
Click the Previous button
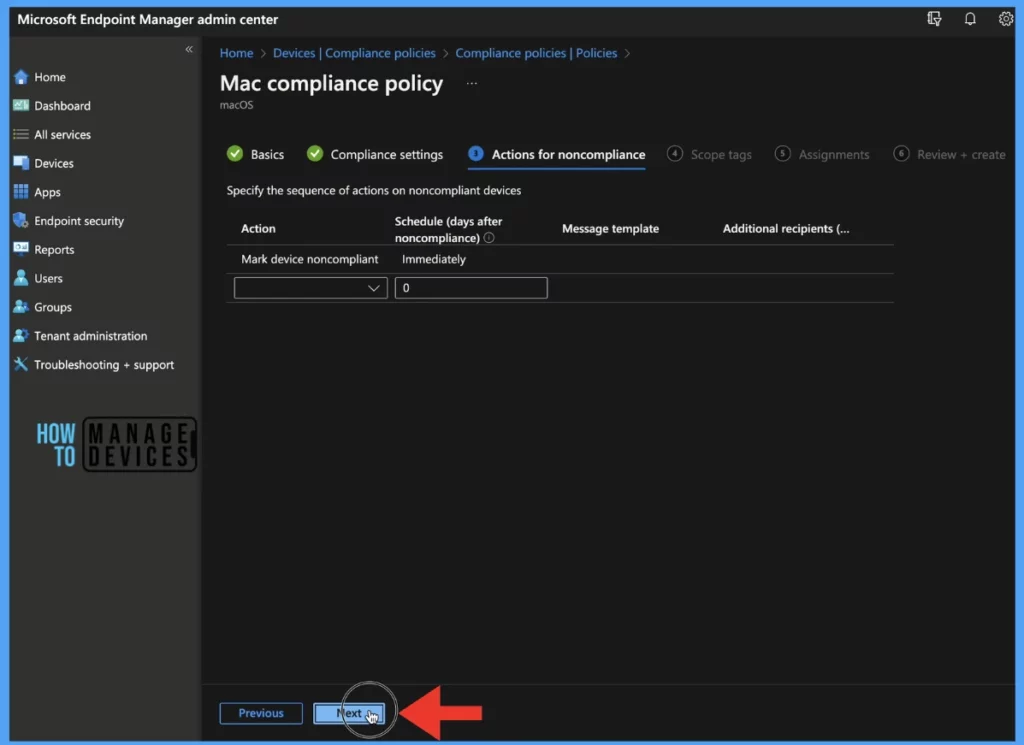(261, 713)
